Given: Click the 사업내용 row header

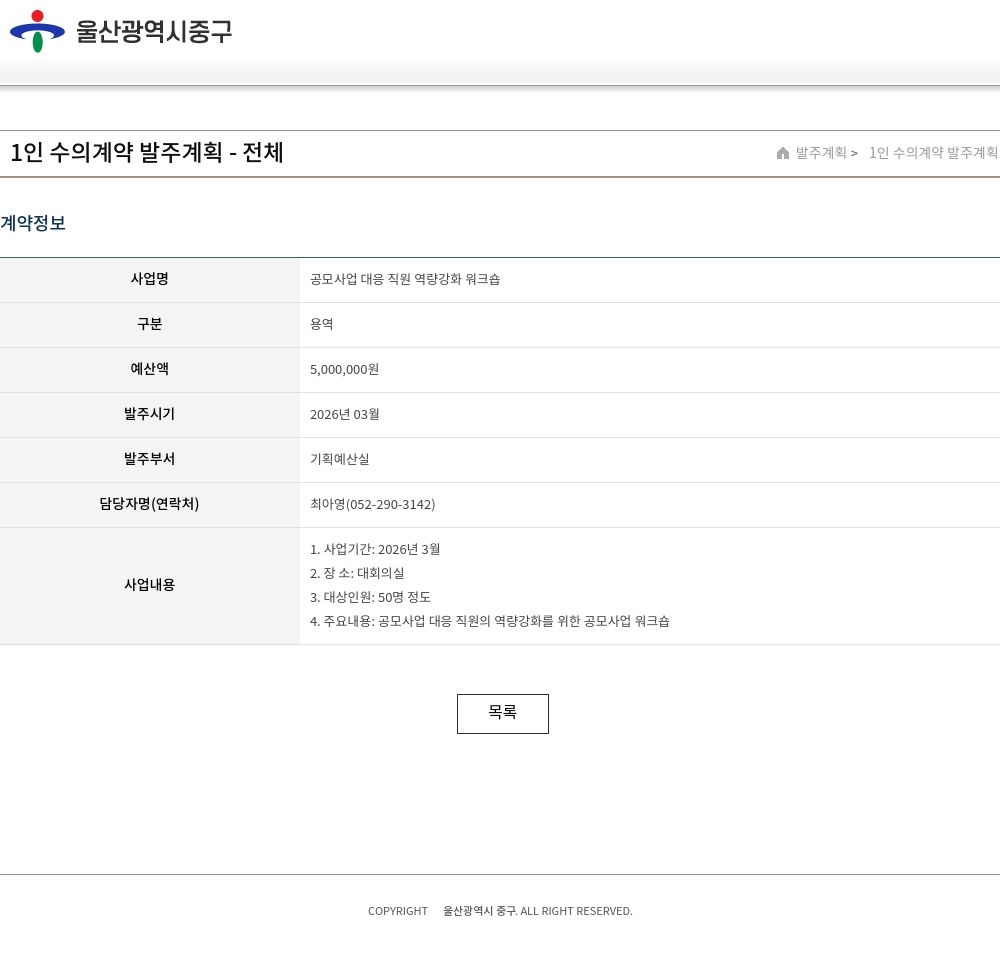Looking at the screenshot, I should click(x=150, y=585).
